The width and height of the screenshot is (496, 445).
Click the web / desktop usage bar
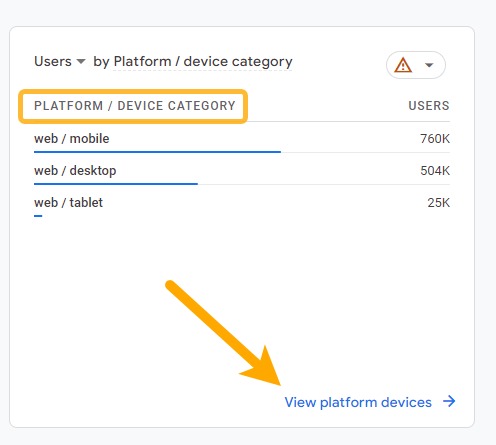[x=116, y=184]
